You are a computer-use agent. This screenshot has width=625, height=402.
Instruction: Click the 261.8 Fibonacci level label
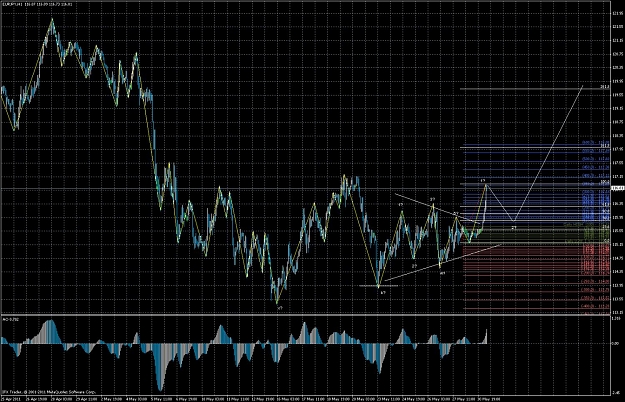click(605, 86)
